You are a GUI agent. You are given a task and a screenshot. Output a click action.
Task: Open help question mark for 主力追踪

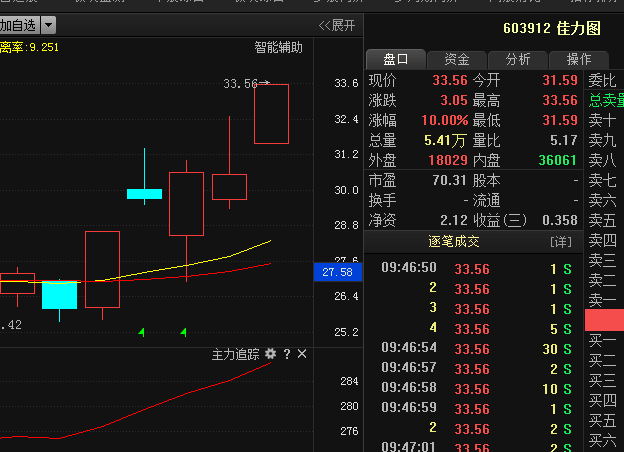(x=287, y=354)
